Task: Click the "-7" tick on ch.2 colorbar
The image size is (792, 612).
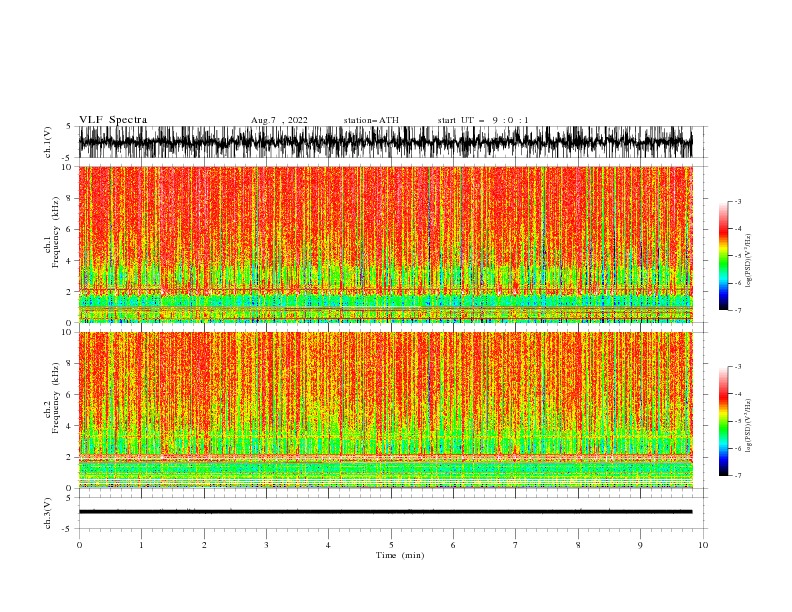Action: (737, 475)
